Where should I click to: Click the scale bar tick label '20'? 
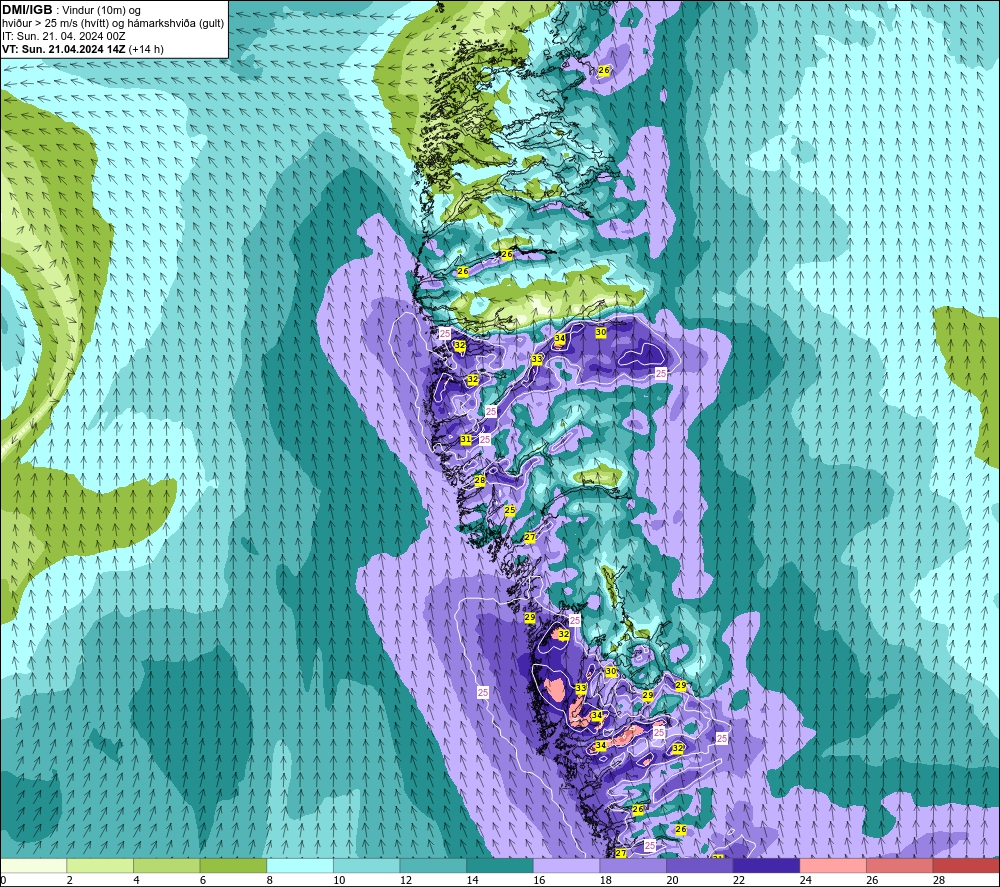[x=672, y=880]
